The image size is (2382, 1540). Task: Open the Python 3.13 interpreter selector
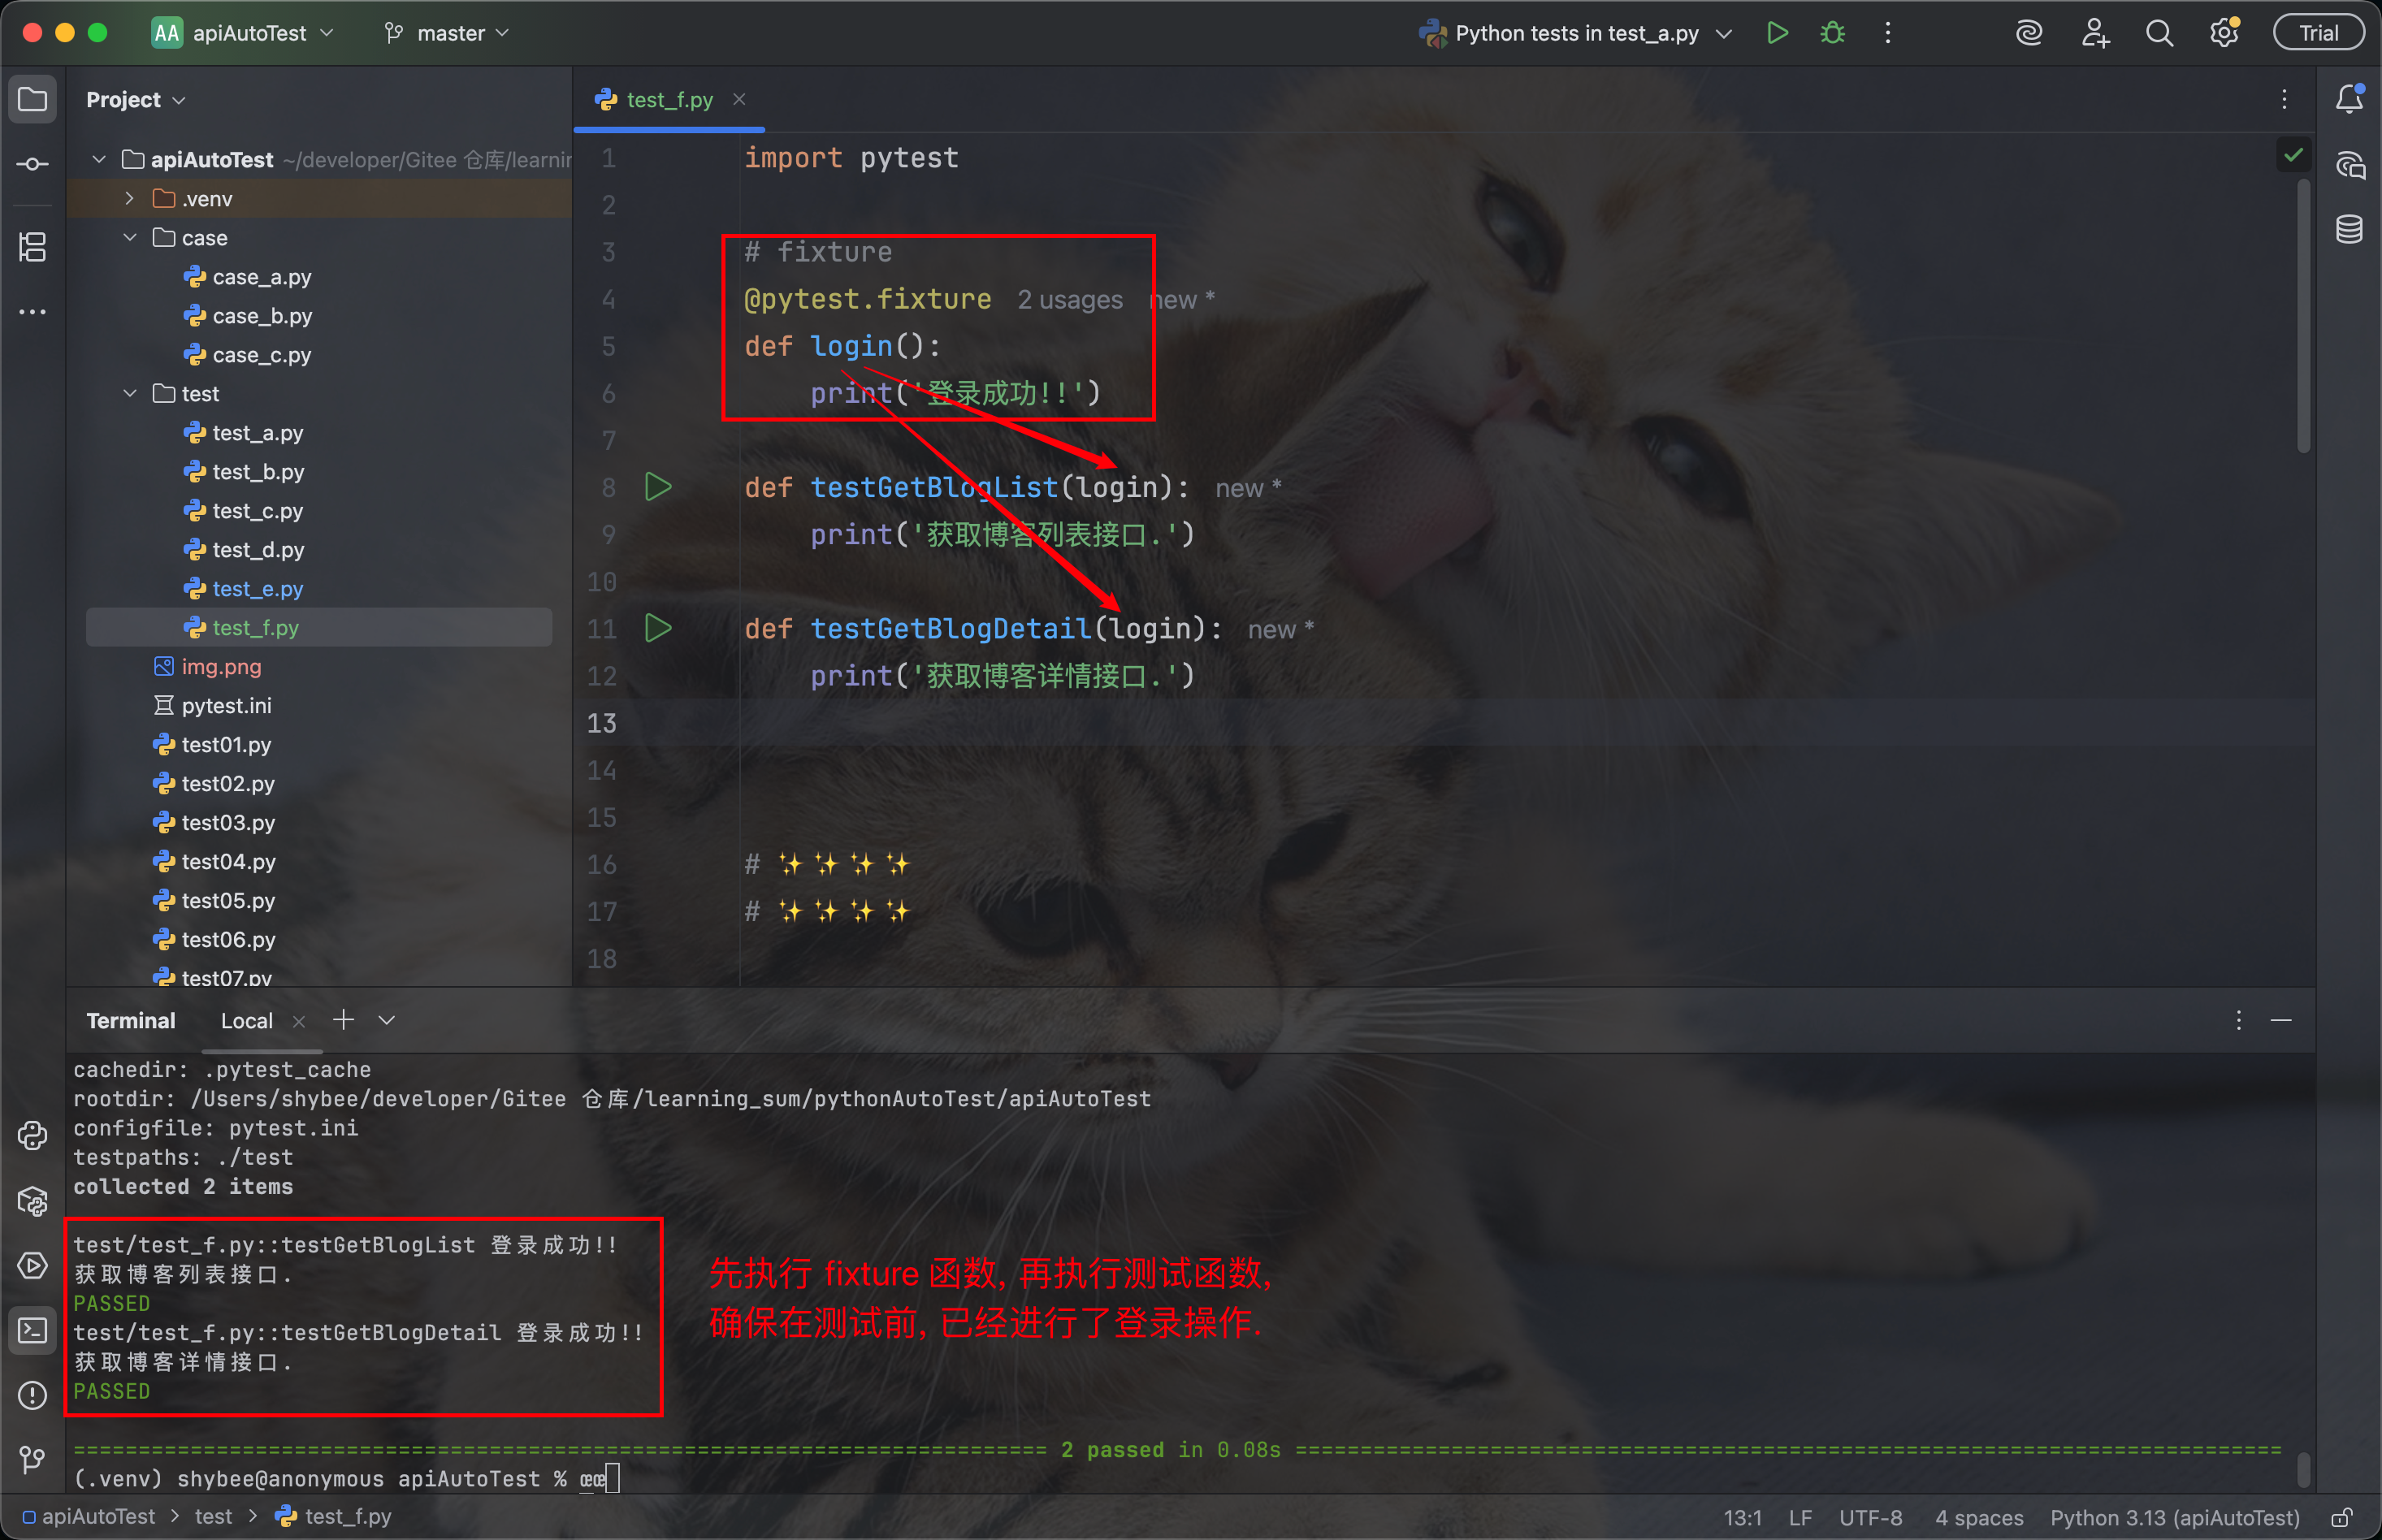coord(2174,1517)
